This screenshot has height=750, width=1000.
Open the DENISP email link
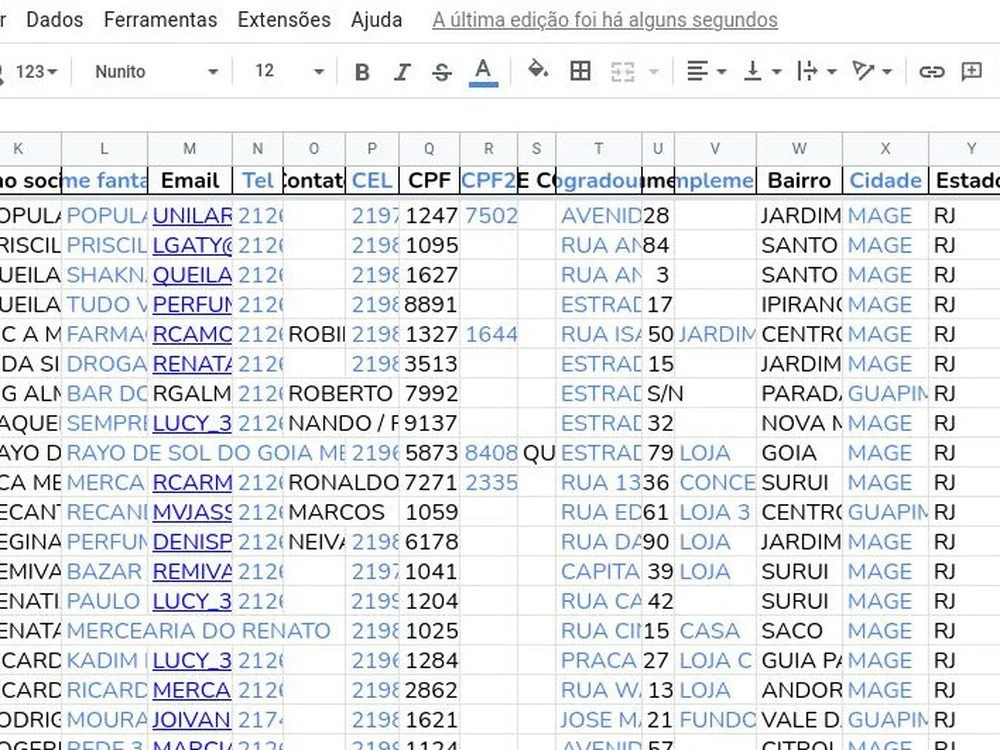pyautogui.click(x=192, y=542)
